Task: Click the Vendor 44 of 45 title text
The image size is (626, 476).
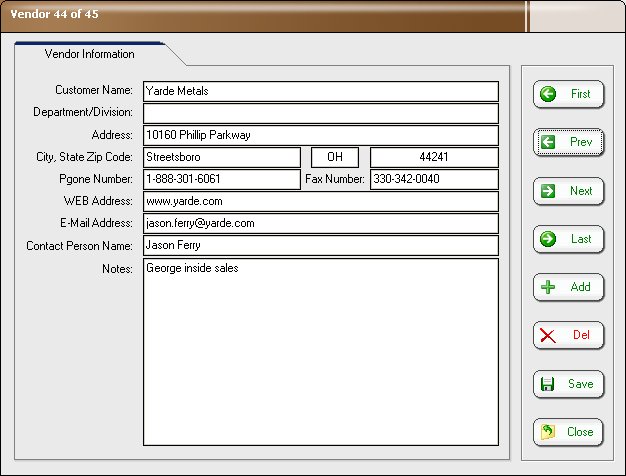Action: [x=54, y=14]
